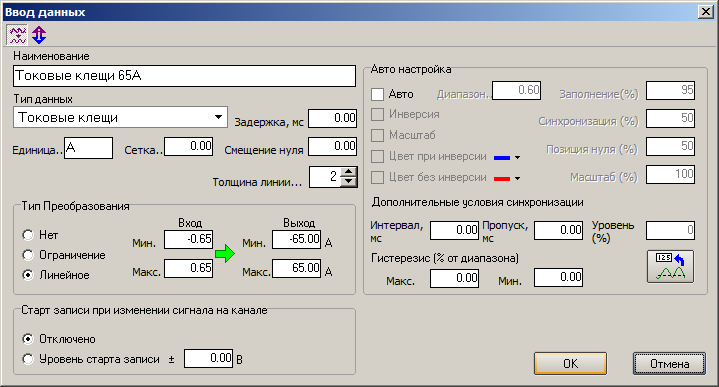719x387 pixels.
Task: Click the Выход Мин. field -65.00
Action: point(296,239)
